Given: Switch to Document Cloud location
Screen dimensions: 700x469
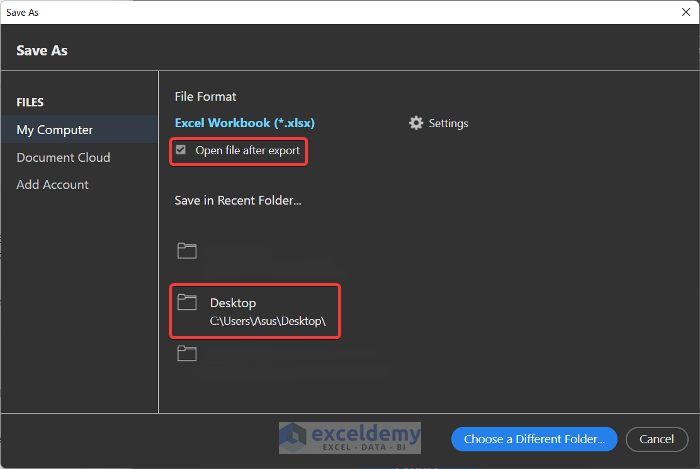Looking at the screenshot, I should click(63, 157).
